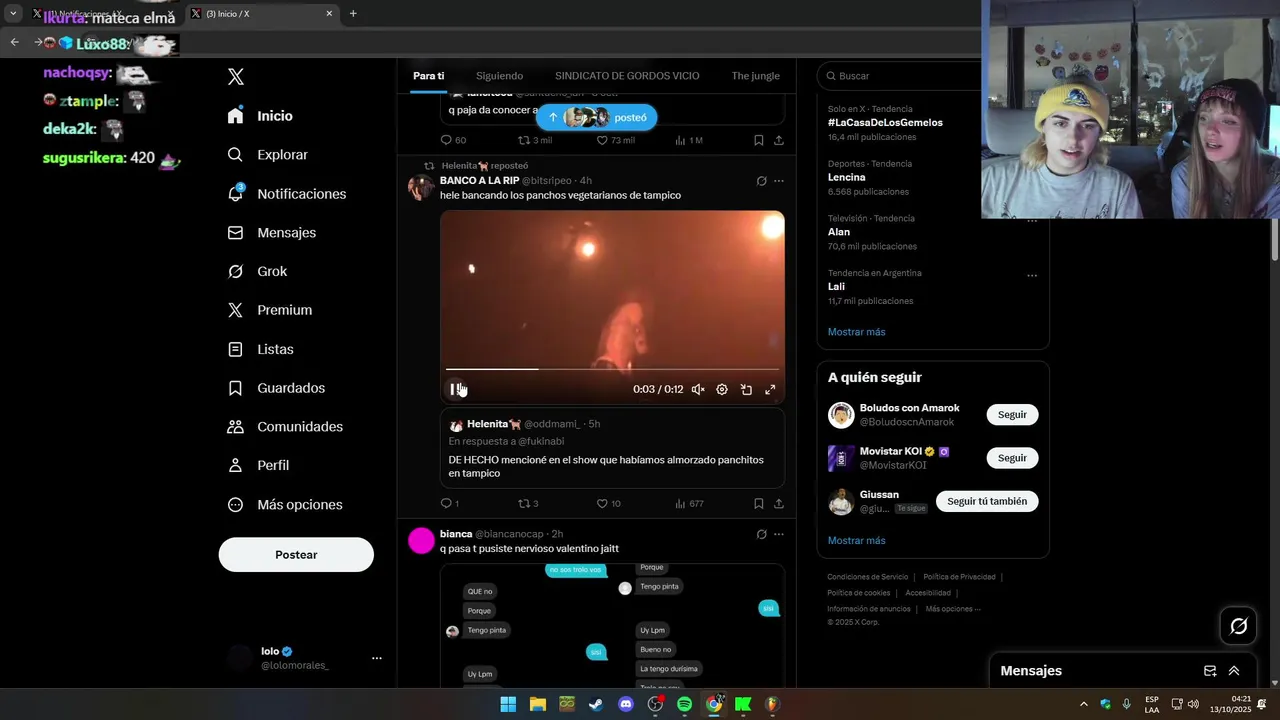Like the post with 73 mil likes
Viewport: 1280px width, 720px height.
[x=602, y=140]
